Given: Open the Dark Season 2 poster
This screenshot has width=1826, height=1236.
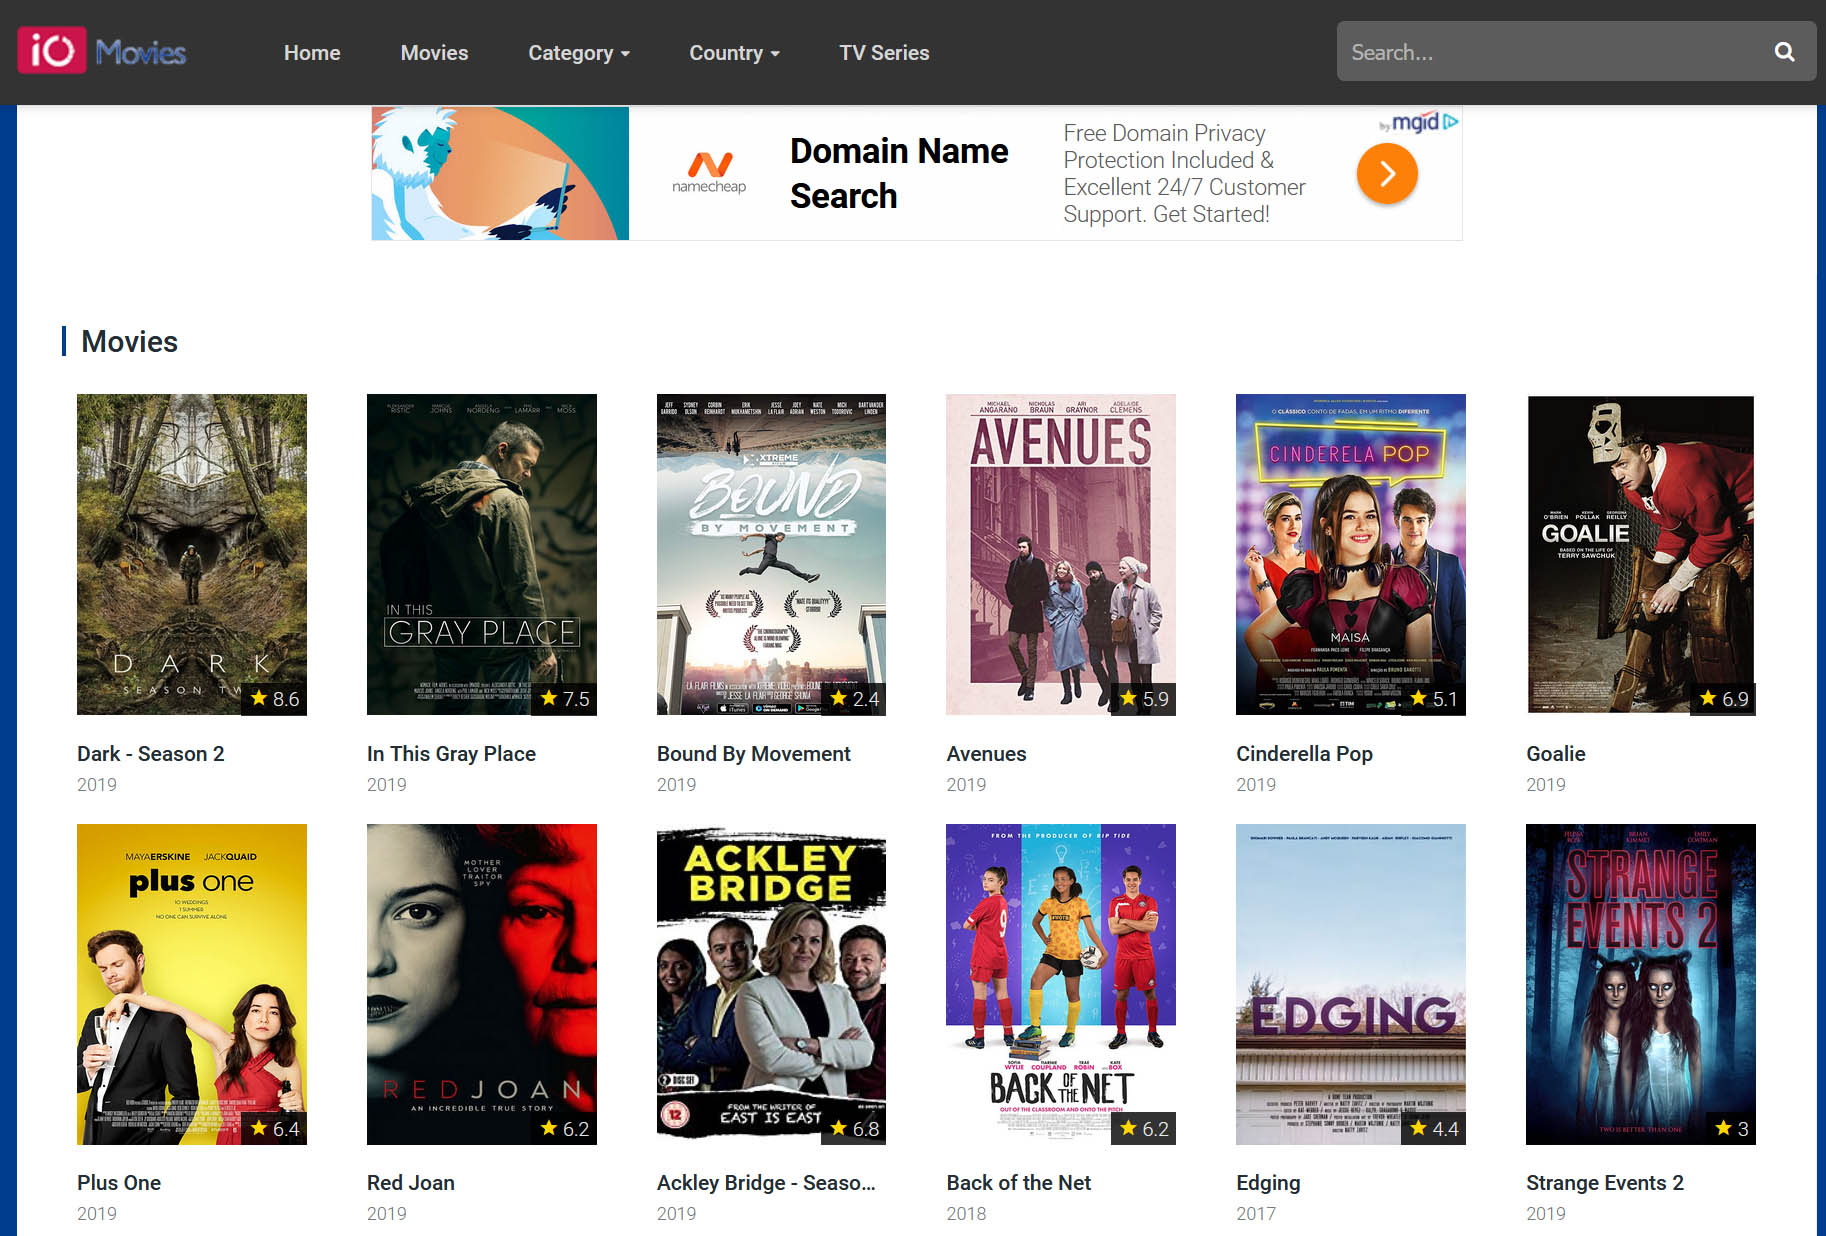Looking at the screenshot, I should pos(192,554).
